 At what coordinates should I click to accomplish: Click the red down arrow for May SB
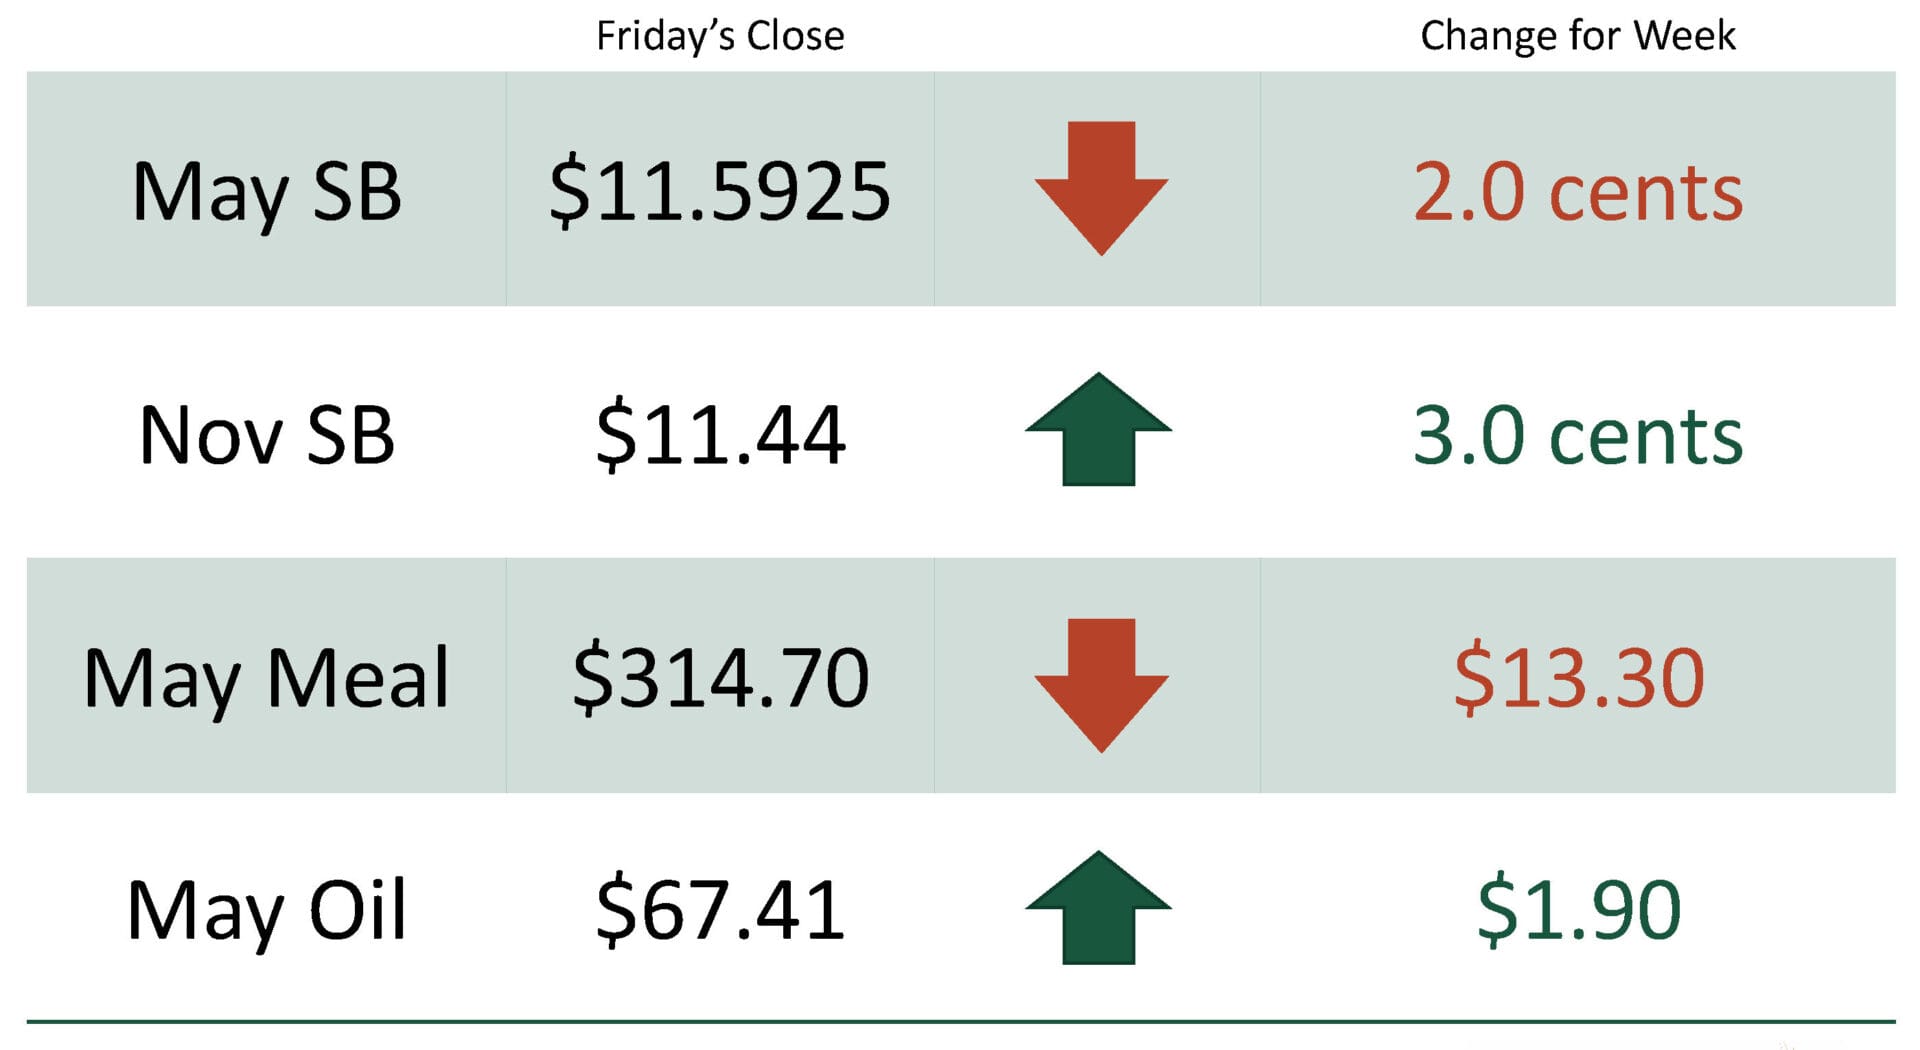tap(1100, 187)
